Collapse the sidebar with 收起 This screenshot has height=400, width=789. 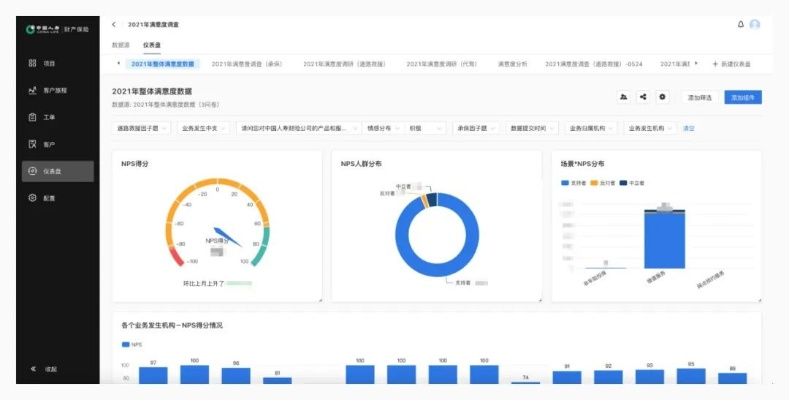point(45,369)
